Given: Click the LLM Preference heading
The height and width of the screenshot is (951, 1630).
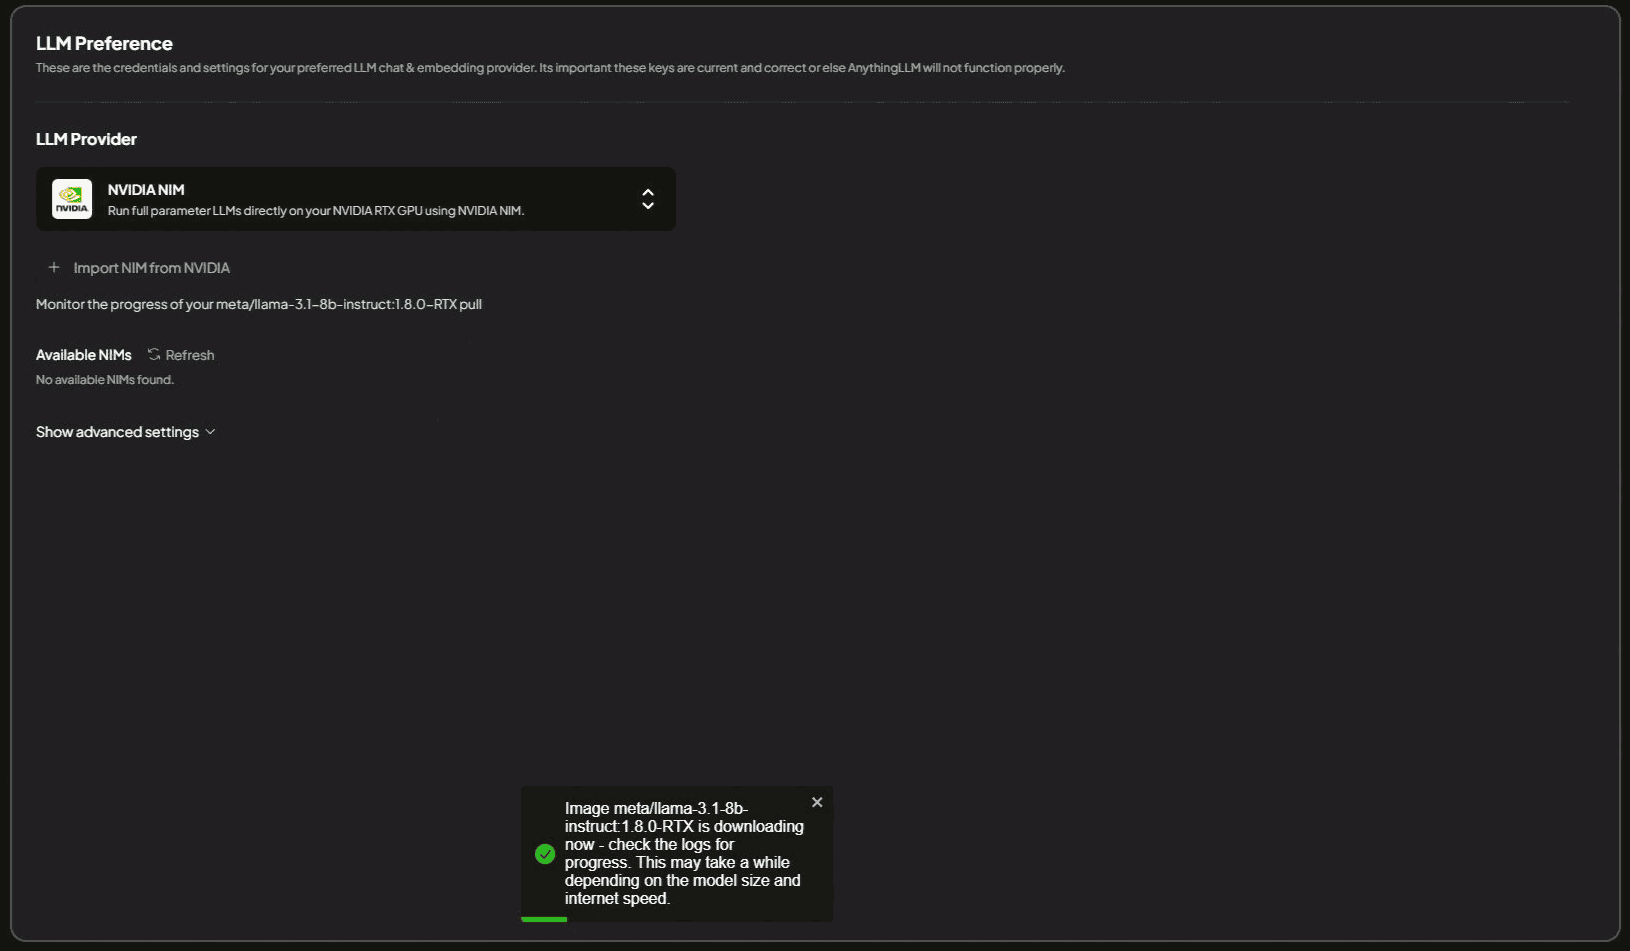Looking at the screenshot, I should tap(104, 44).
